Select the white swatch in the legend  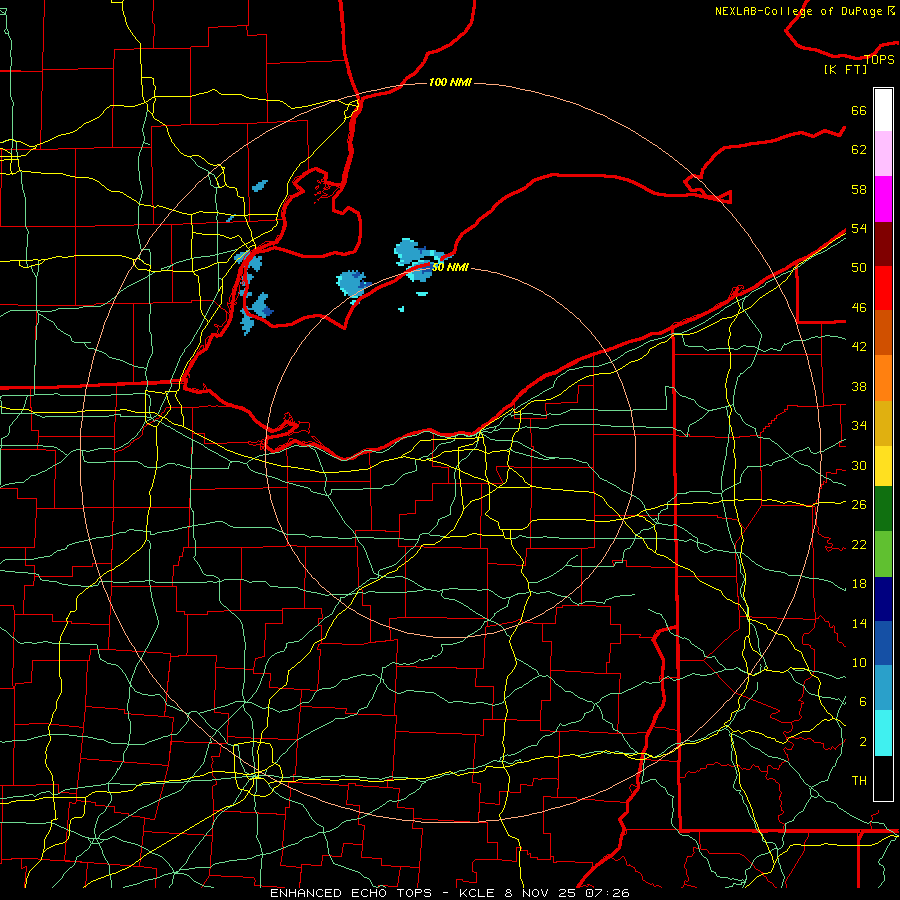(883, 110)
